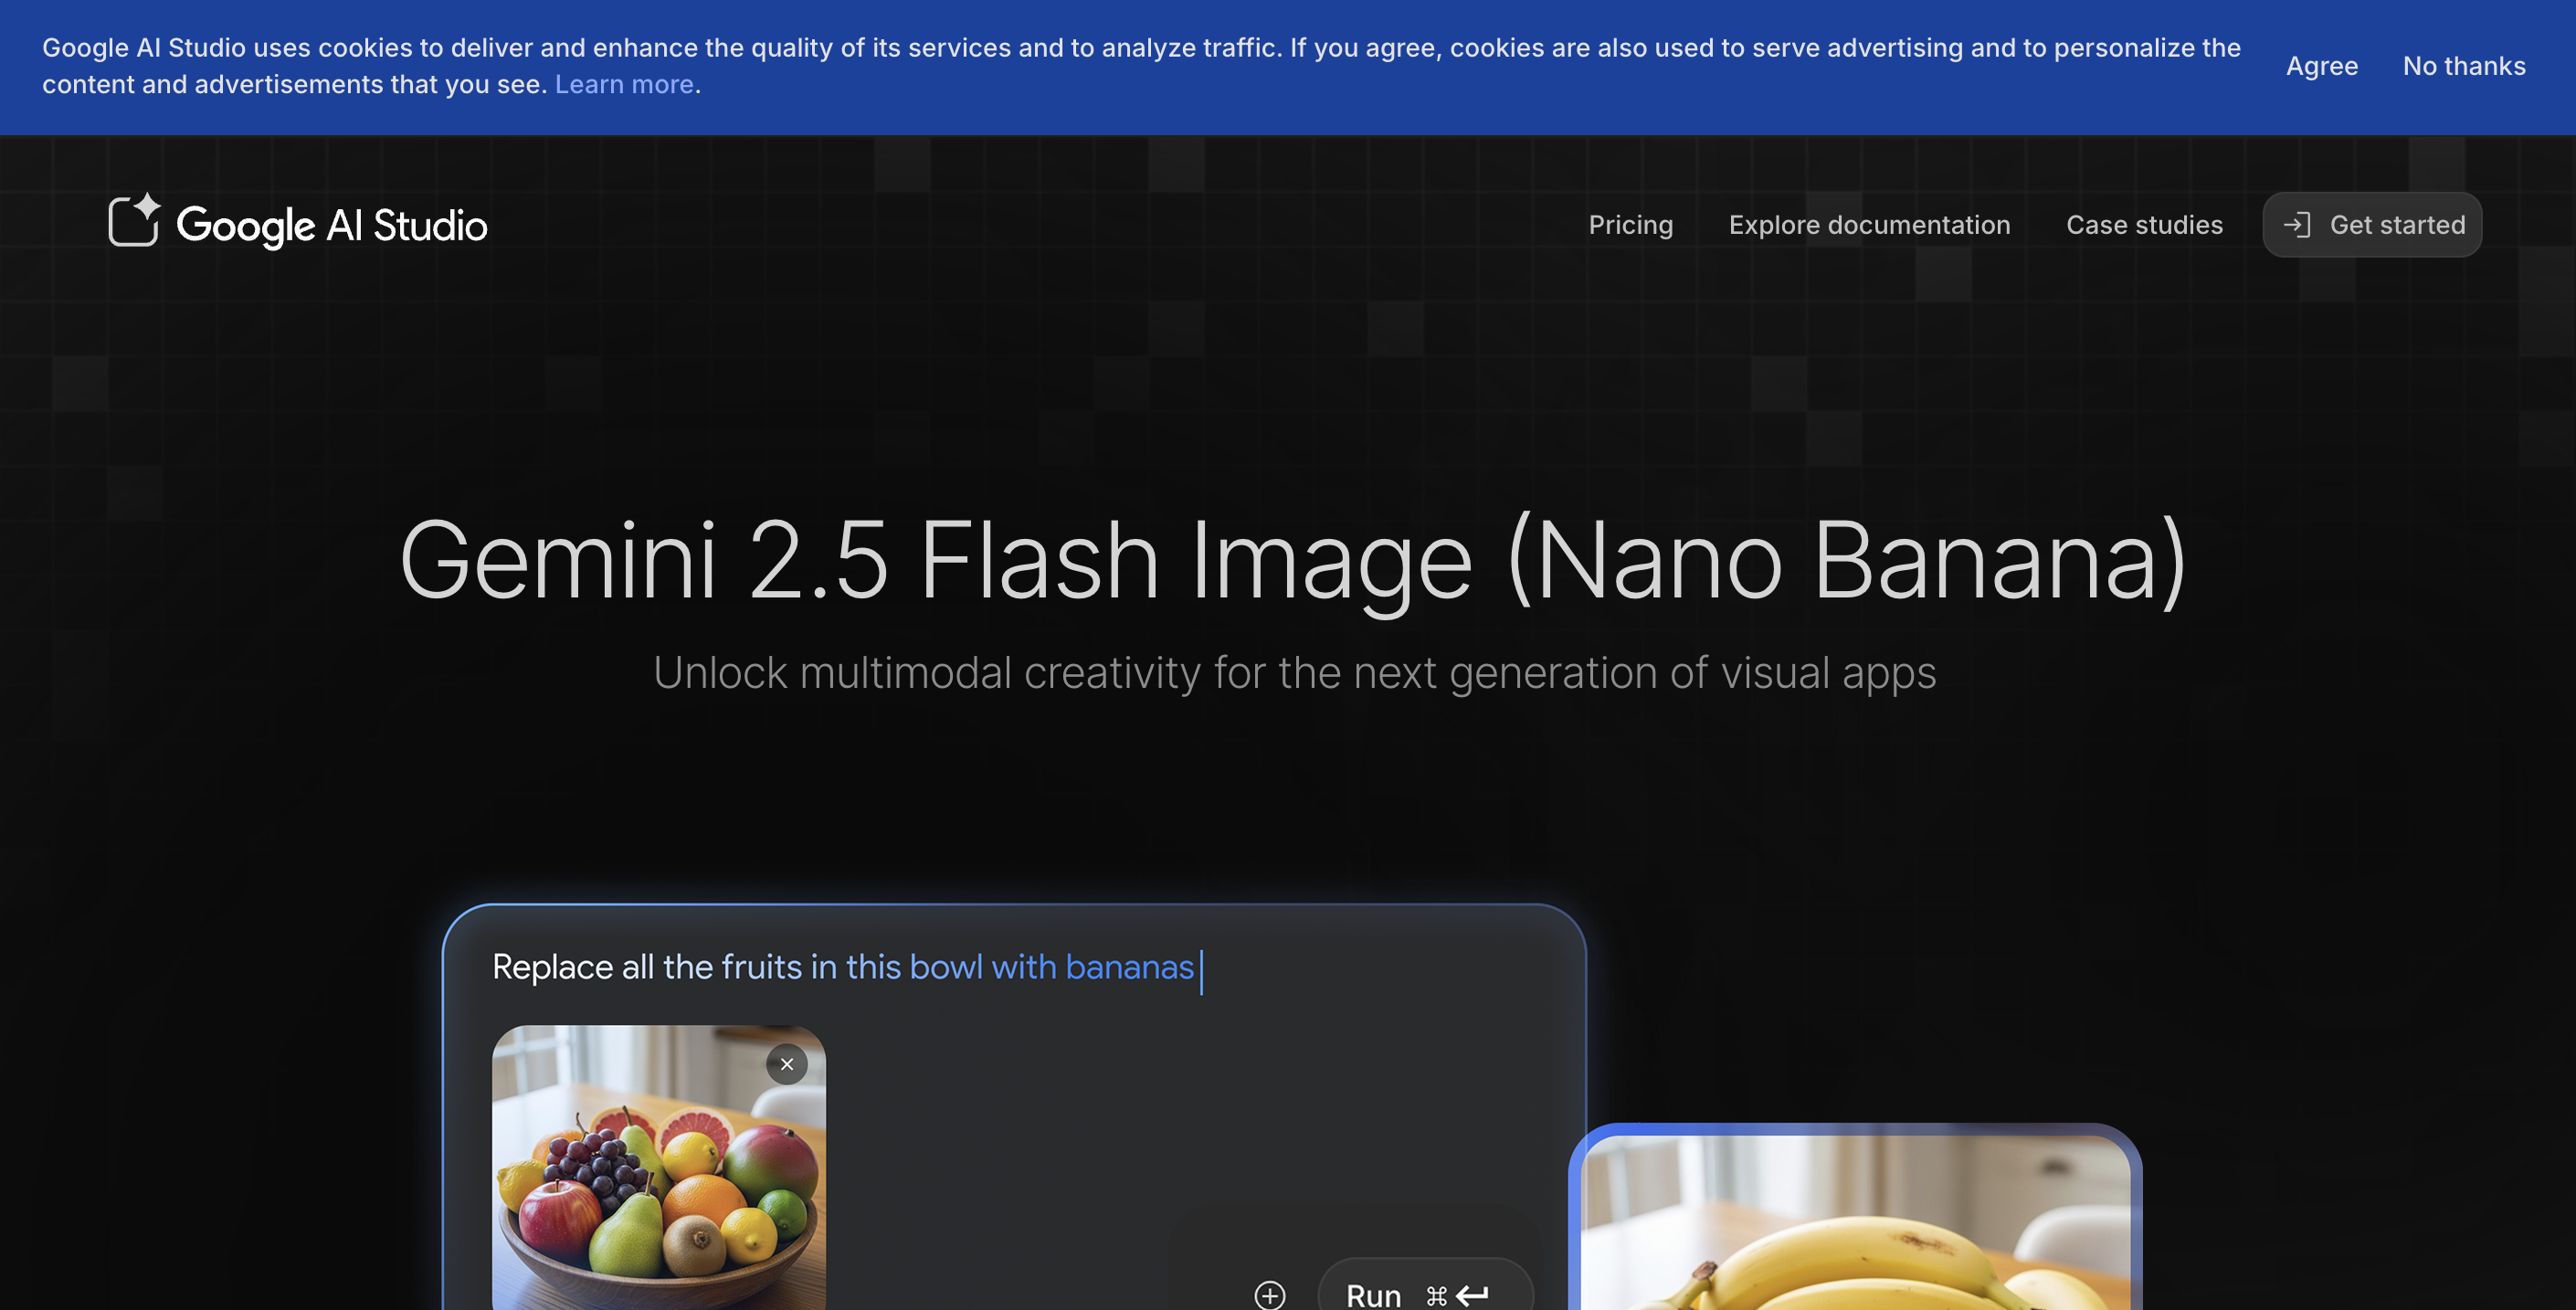Open Explore documentation link
2576x1310 pixels.
(x=1869, y=225)
